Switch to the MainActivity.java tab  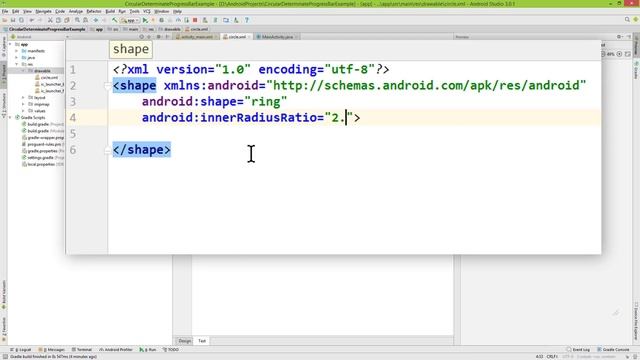[x=277, y=37]
